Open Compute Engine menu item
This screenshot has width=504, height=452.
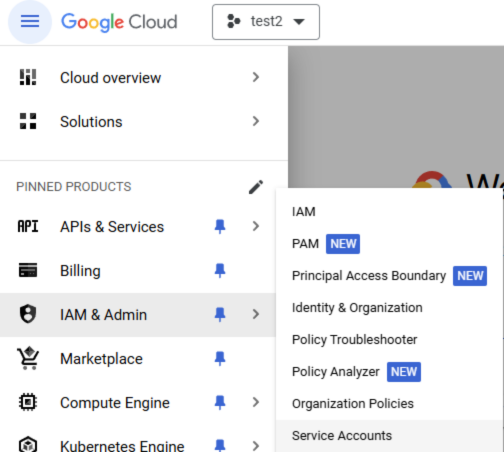[x=115, y=403]
